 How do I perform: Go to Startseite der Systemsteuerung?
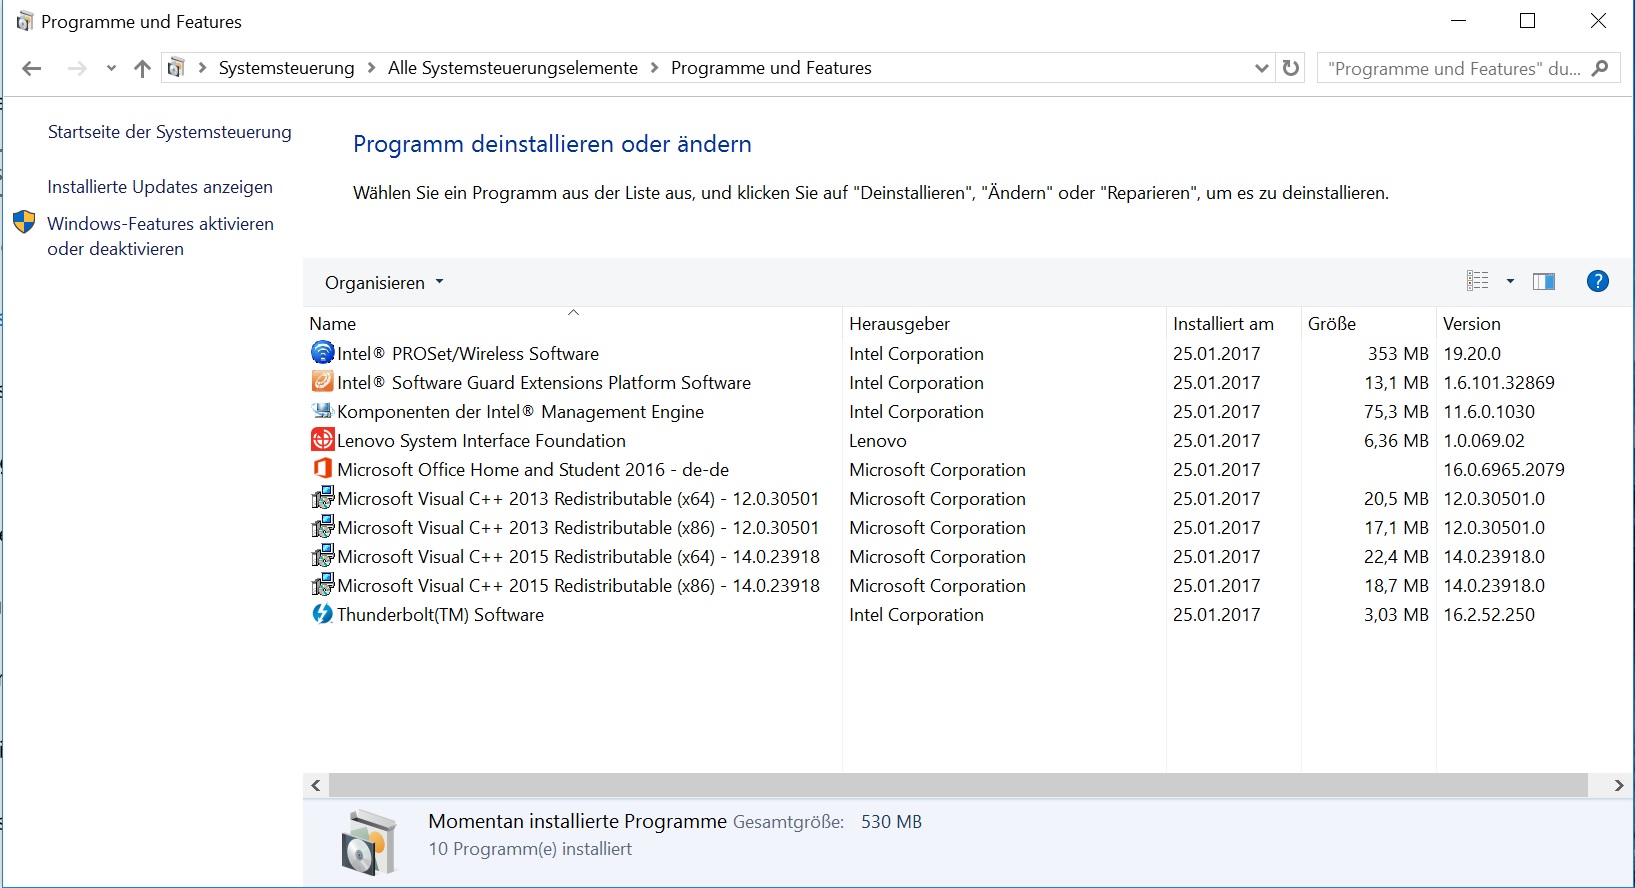tap(170, 132)
